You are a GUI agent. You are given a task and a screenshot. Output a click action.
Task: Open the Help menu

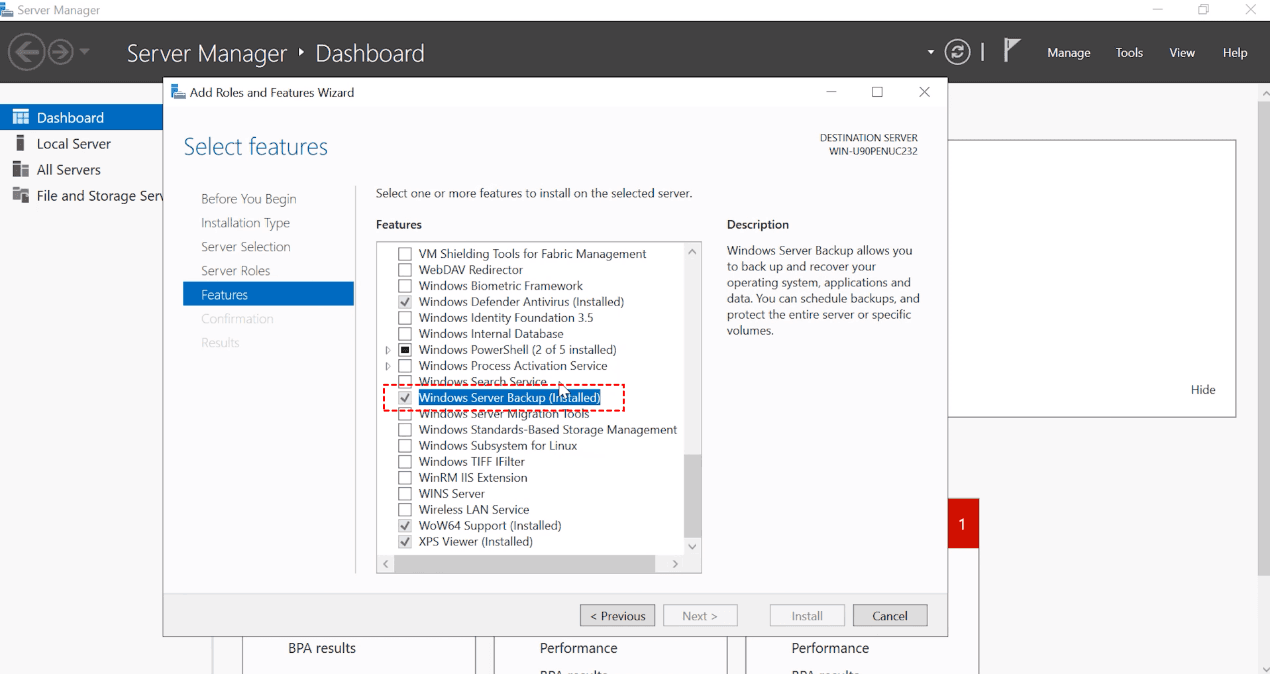click(1235, 53)
